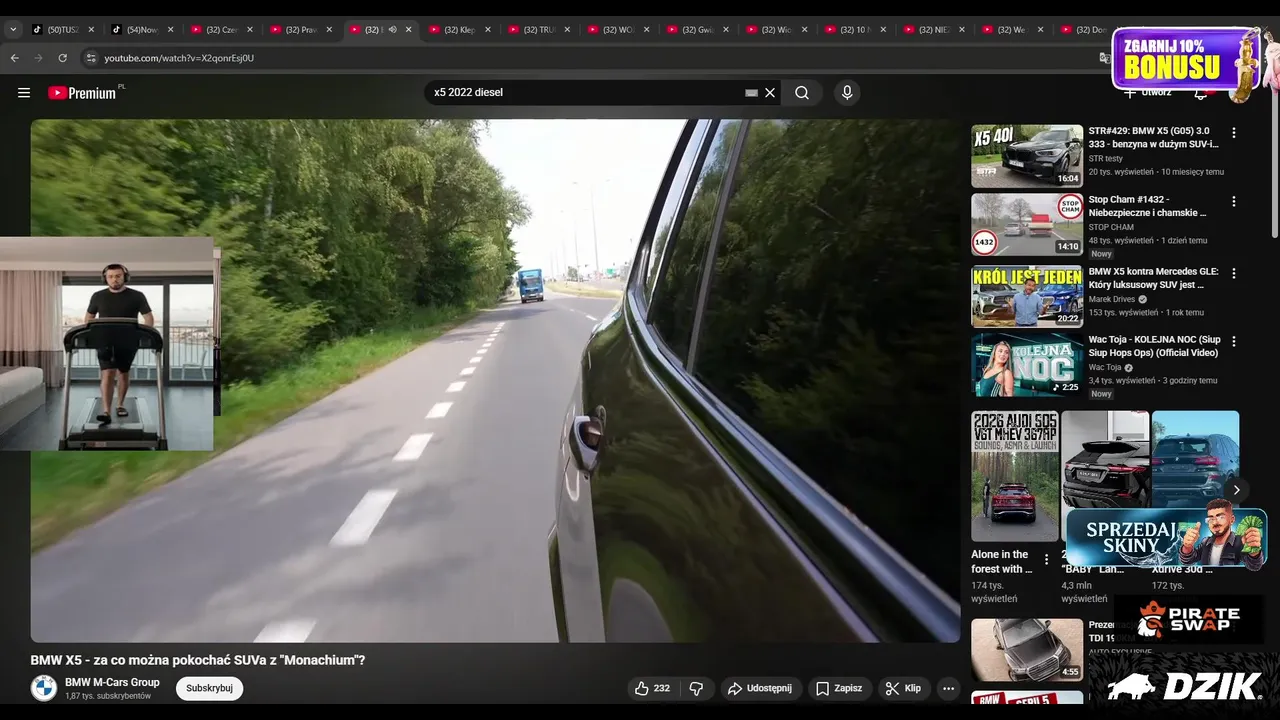
Task: Open BMW M-Cars Group channel avatar
Action: (x=44, y=688)
